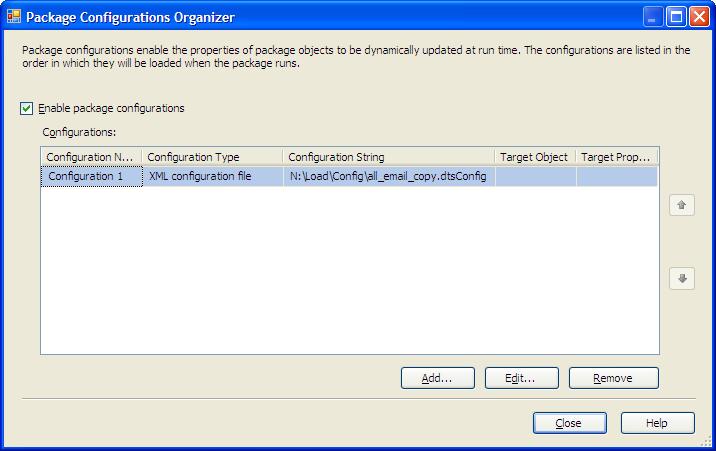Maximize the Package Configurations Organizer window
This screenshot has width=716, height=451.
click(x=676, y=16)
